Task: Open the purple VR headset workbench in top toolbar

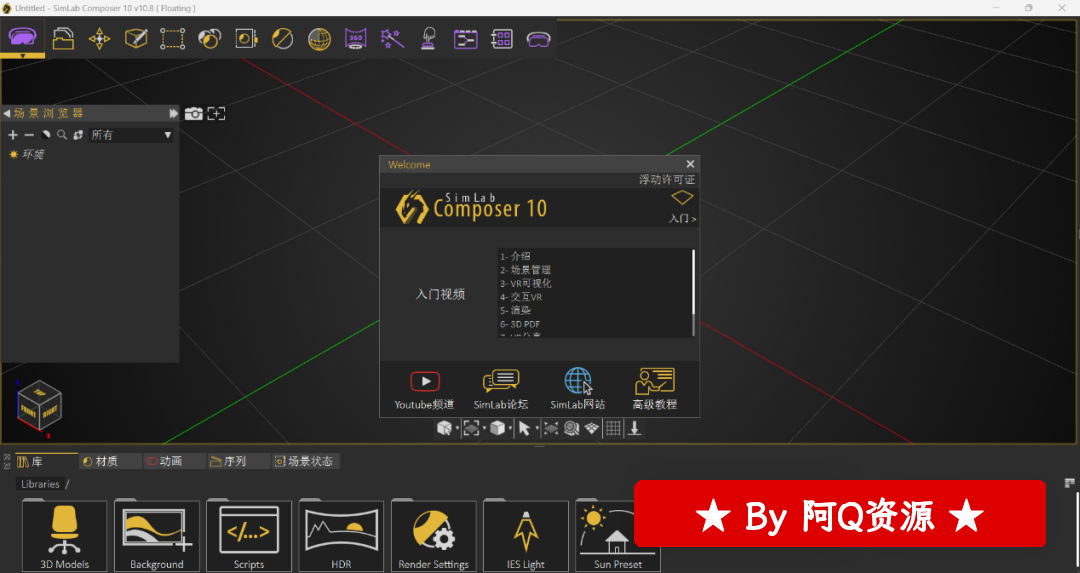Action: coord(23,37)
